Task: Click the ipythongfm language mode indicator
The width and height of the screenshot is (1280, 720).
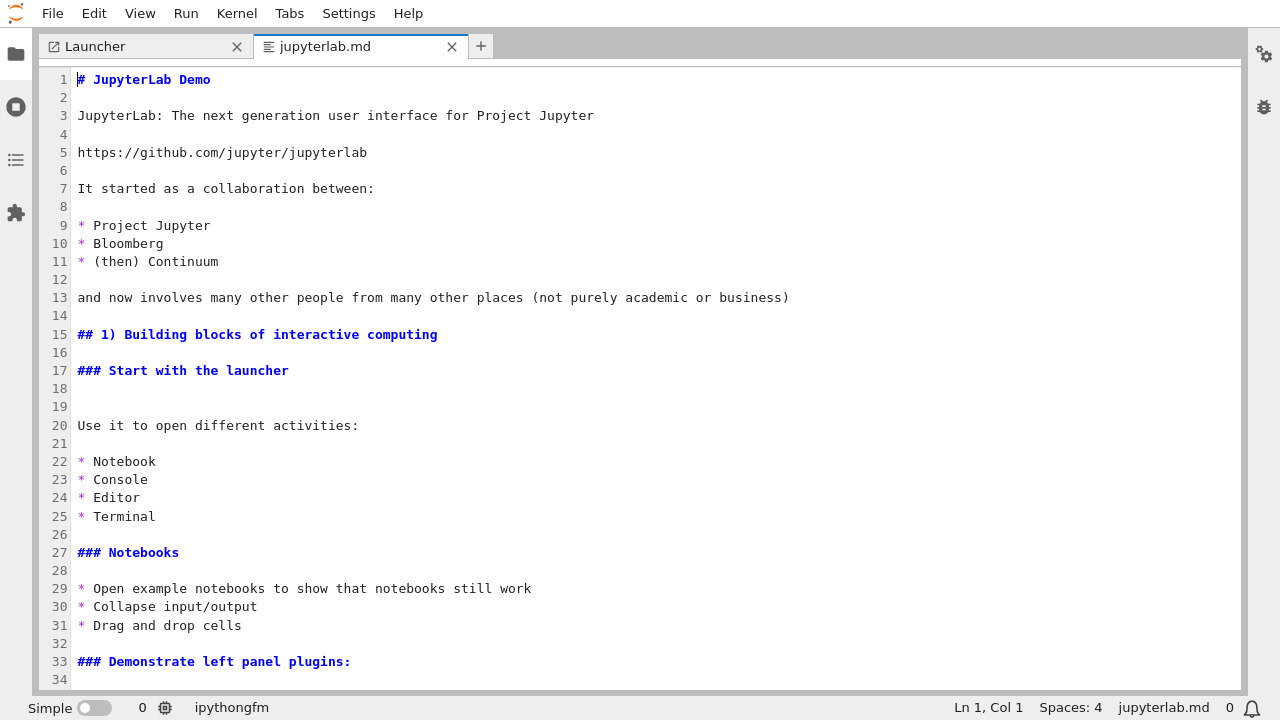Action: click(231, 707)
